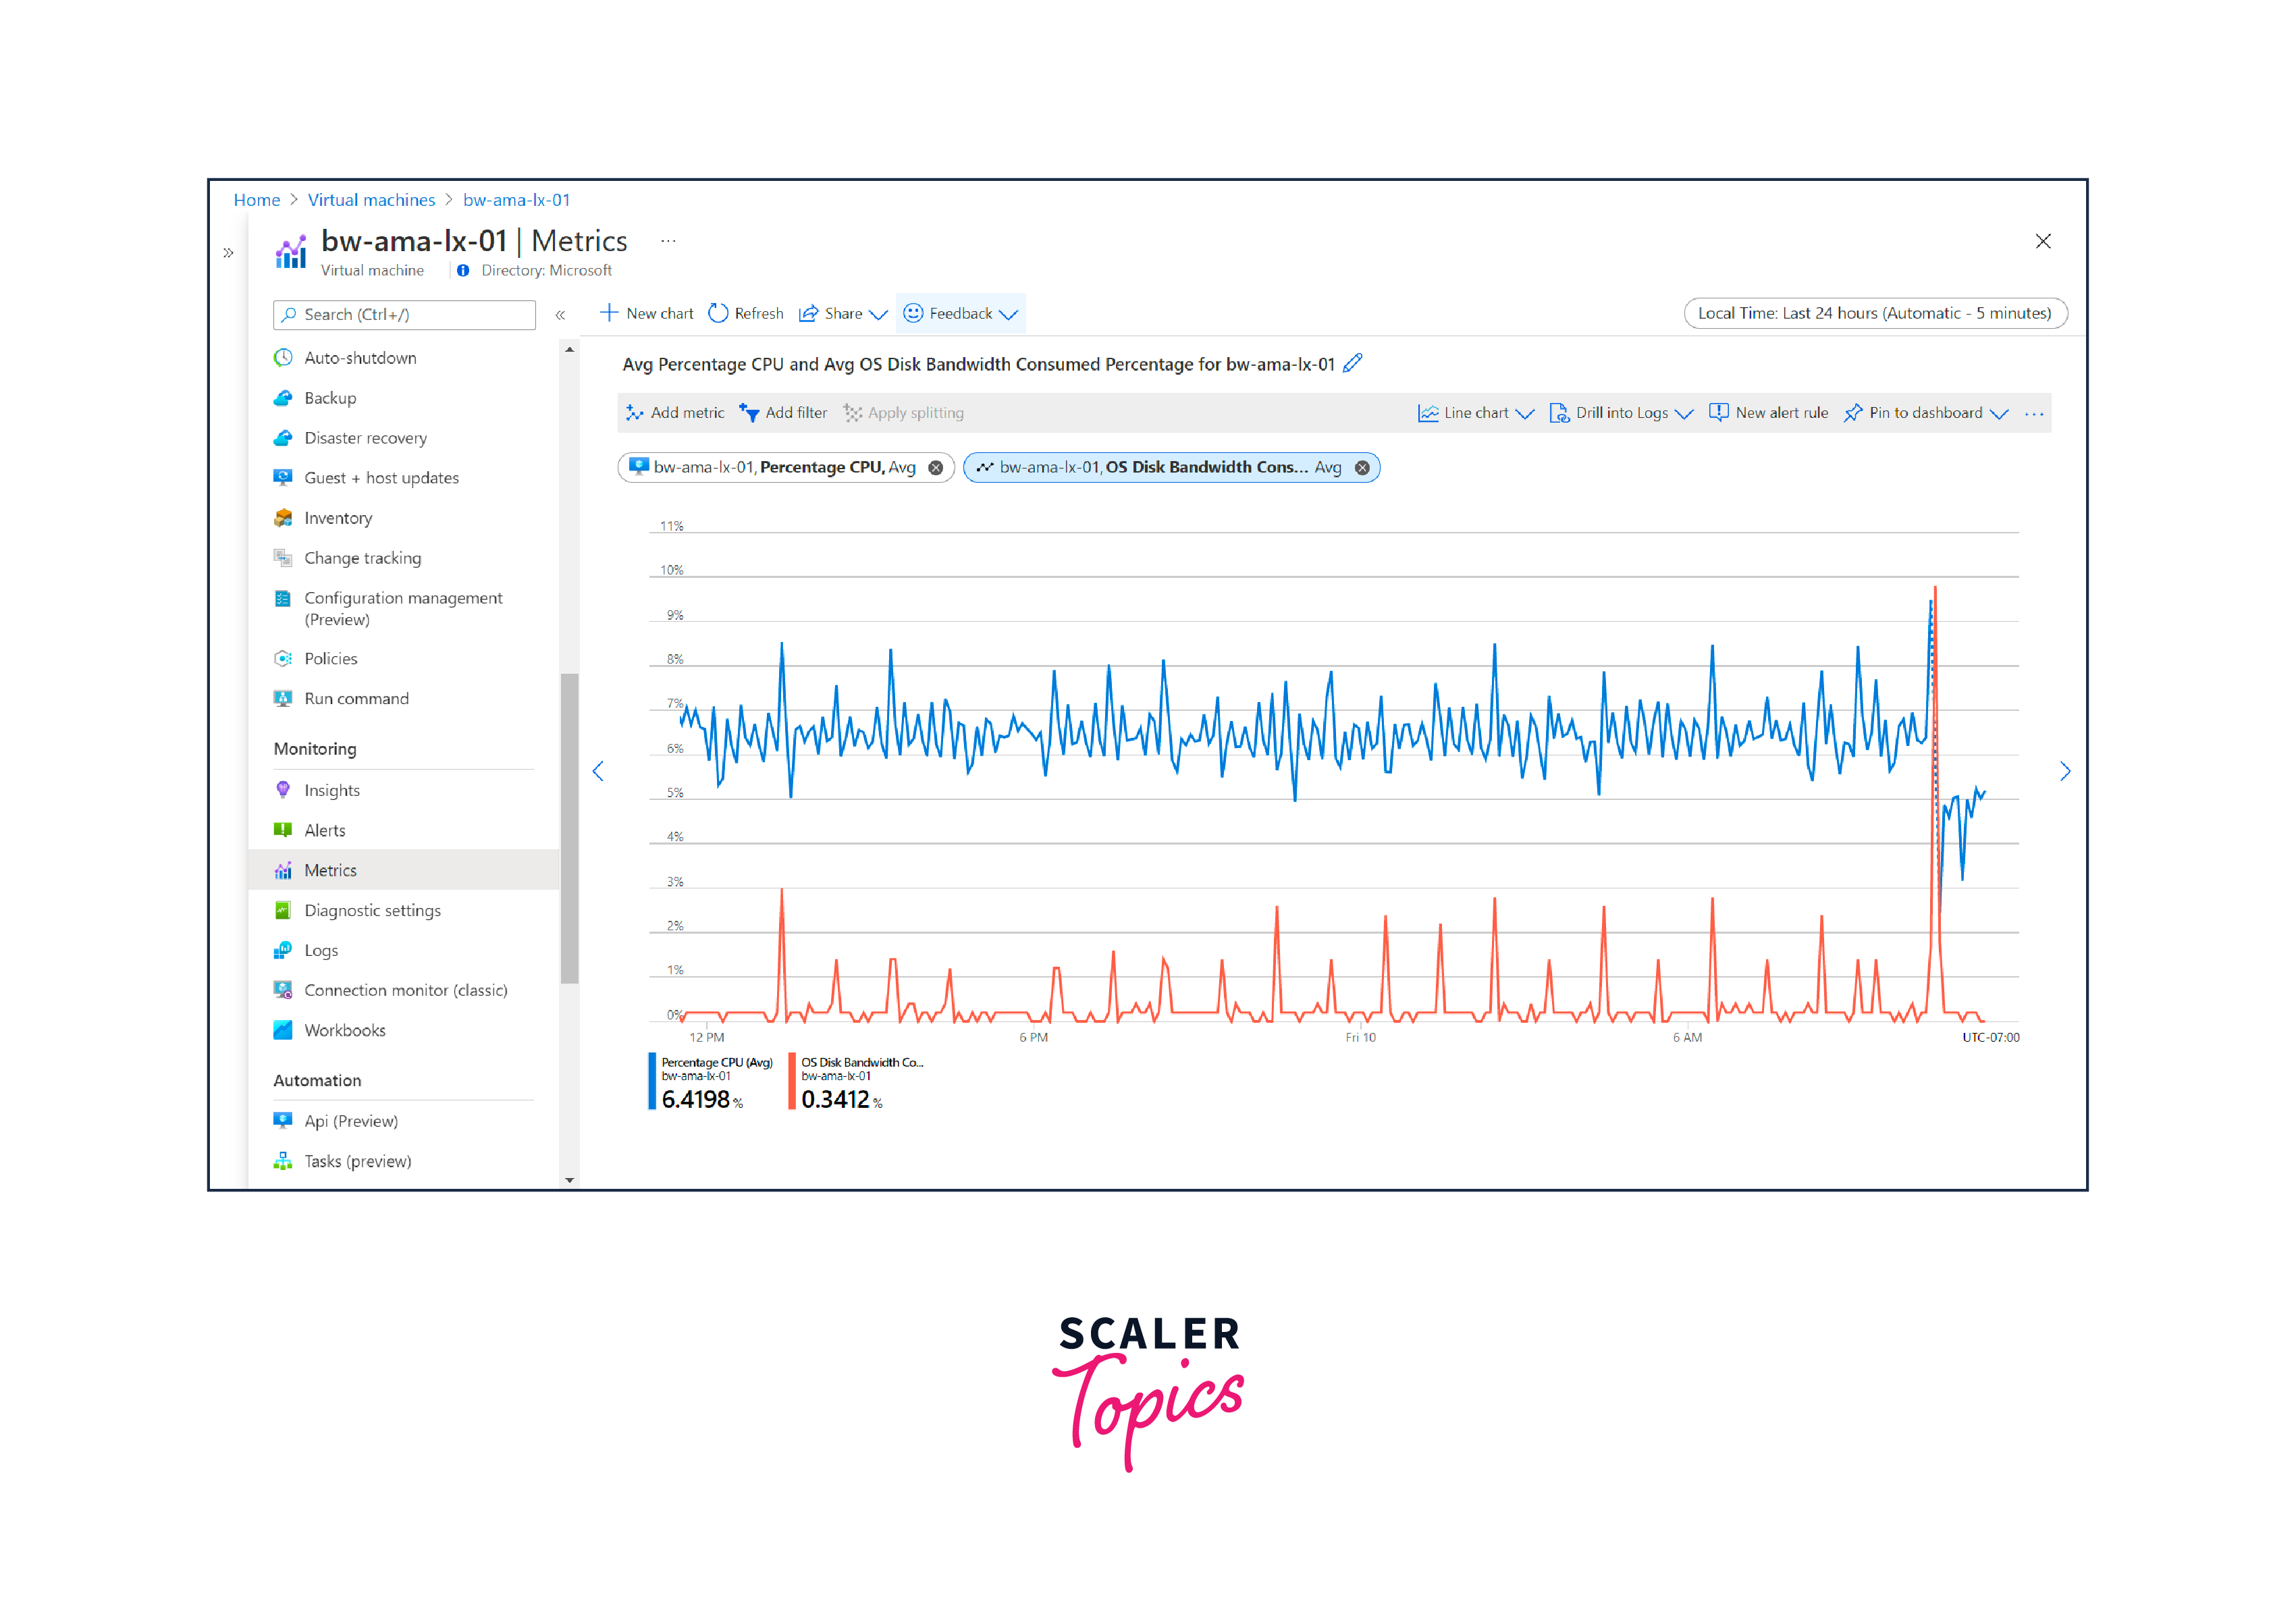Click the Refresh icon in the toolbar

[x=718, y=314]
